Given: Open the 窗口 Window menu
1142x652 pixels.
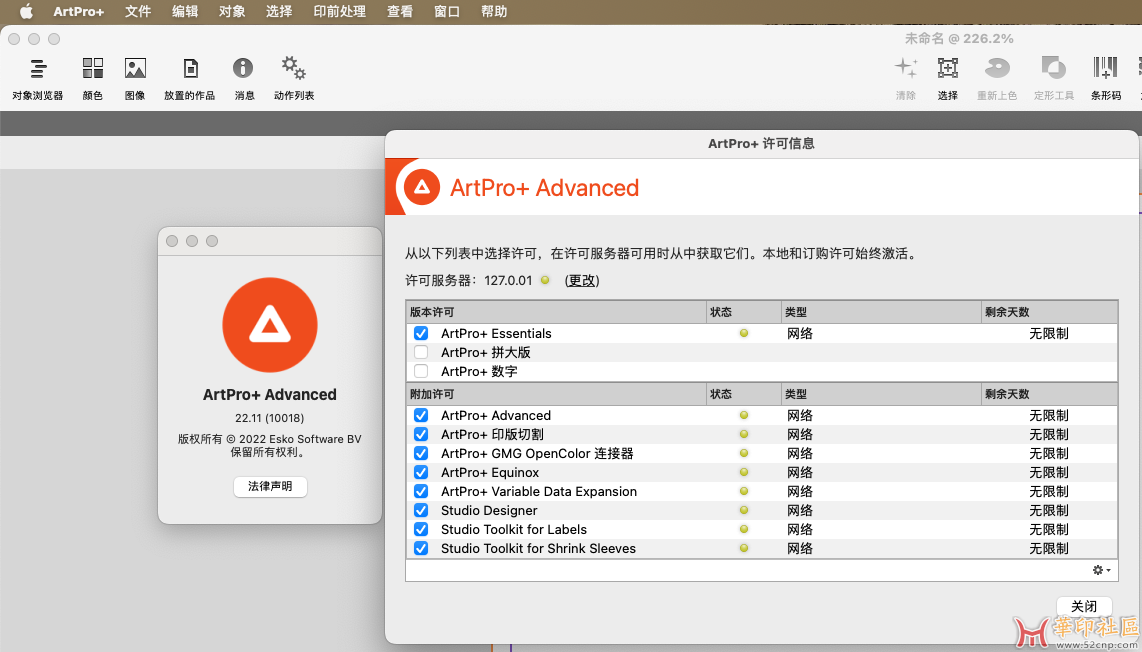Looking at the screenshot, I should [446, 12].
